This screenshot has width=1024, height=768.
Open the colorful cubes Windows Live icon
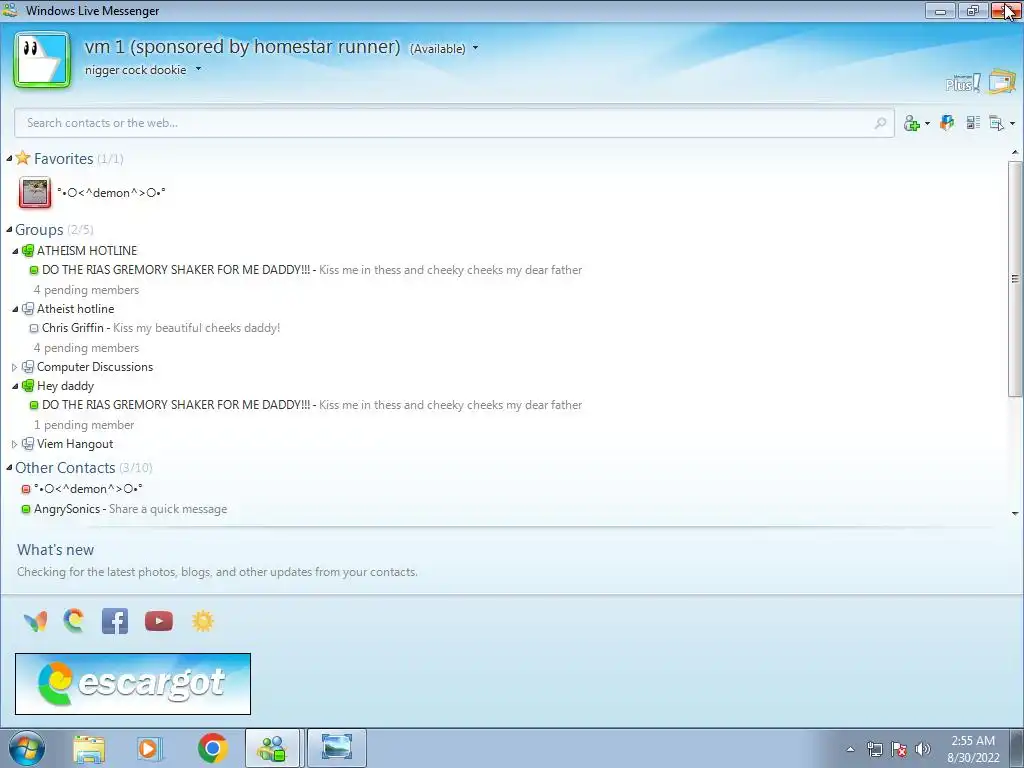(946, 122)
